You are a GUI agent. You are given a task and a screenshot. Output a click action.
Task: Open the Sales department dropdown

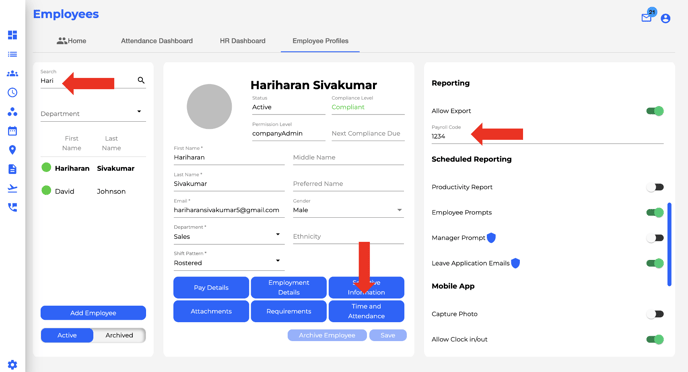point(229,236)
